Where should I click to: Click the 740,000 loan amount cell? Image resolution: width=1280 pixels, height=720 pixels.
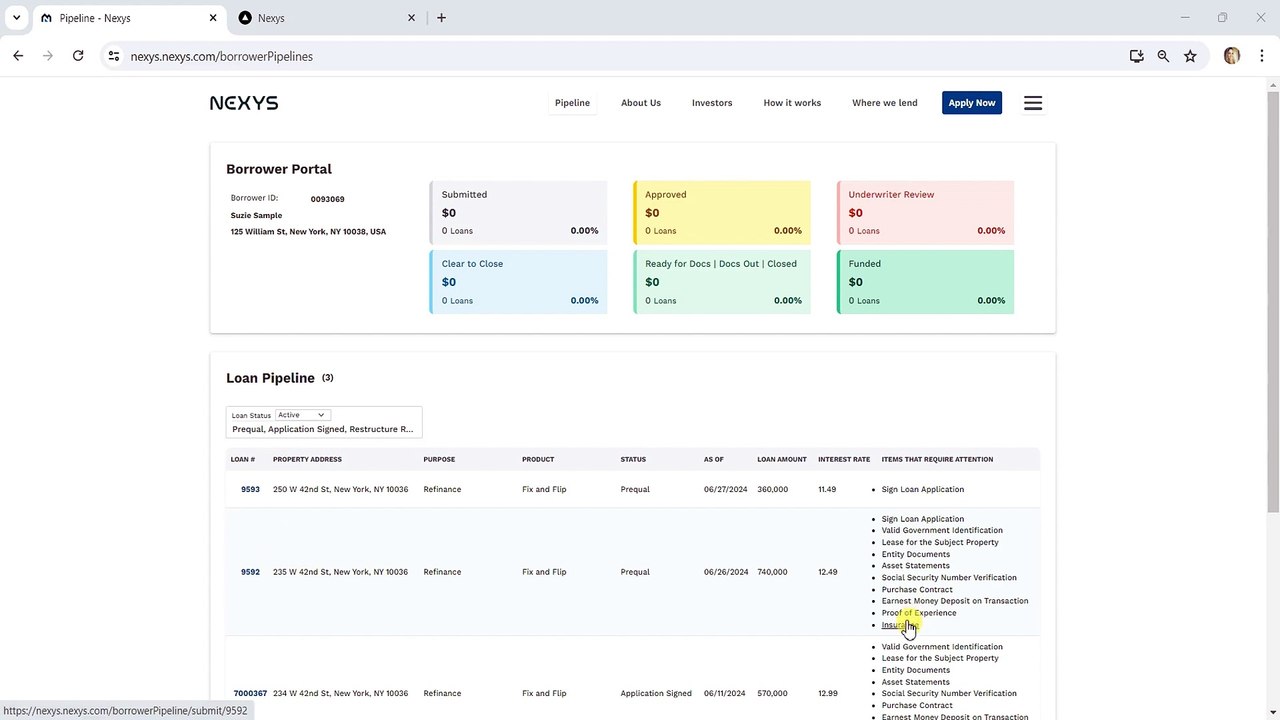772,572
